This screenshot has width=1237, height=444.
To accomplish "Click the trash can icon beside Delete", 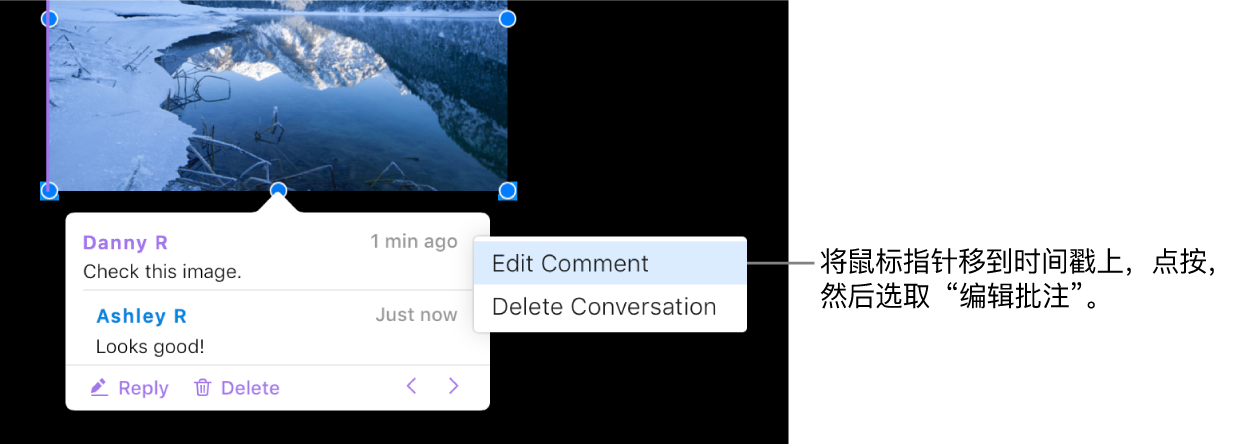I will (x=202, y=388).
